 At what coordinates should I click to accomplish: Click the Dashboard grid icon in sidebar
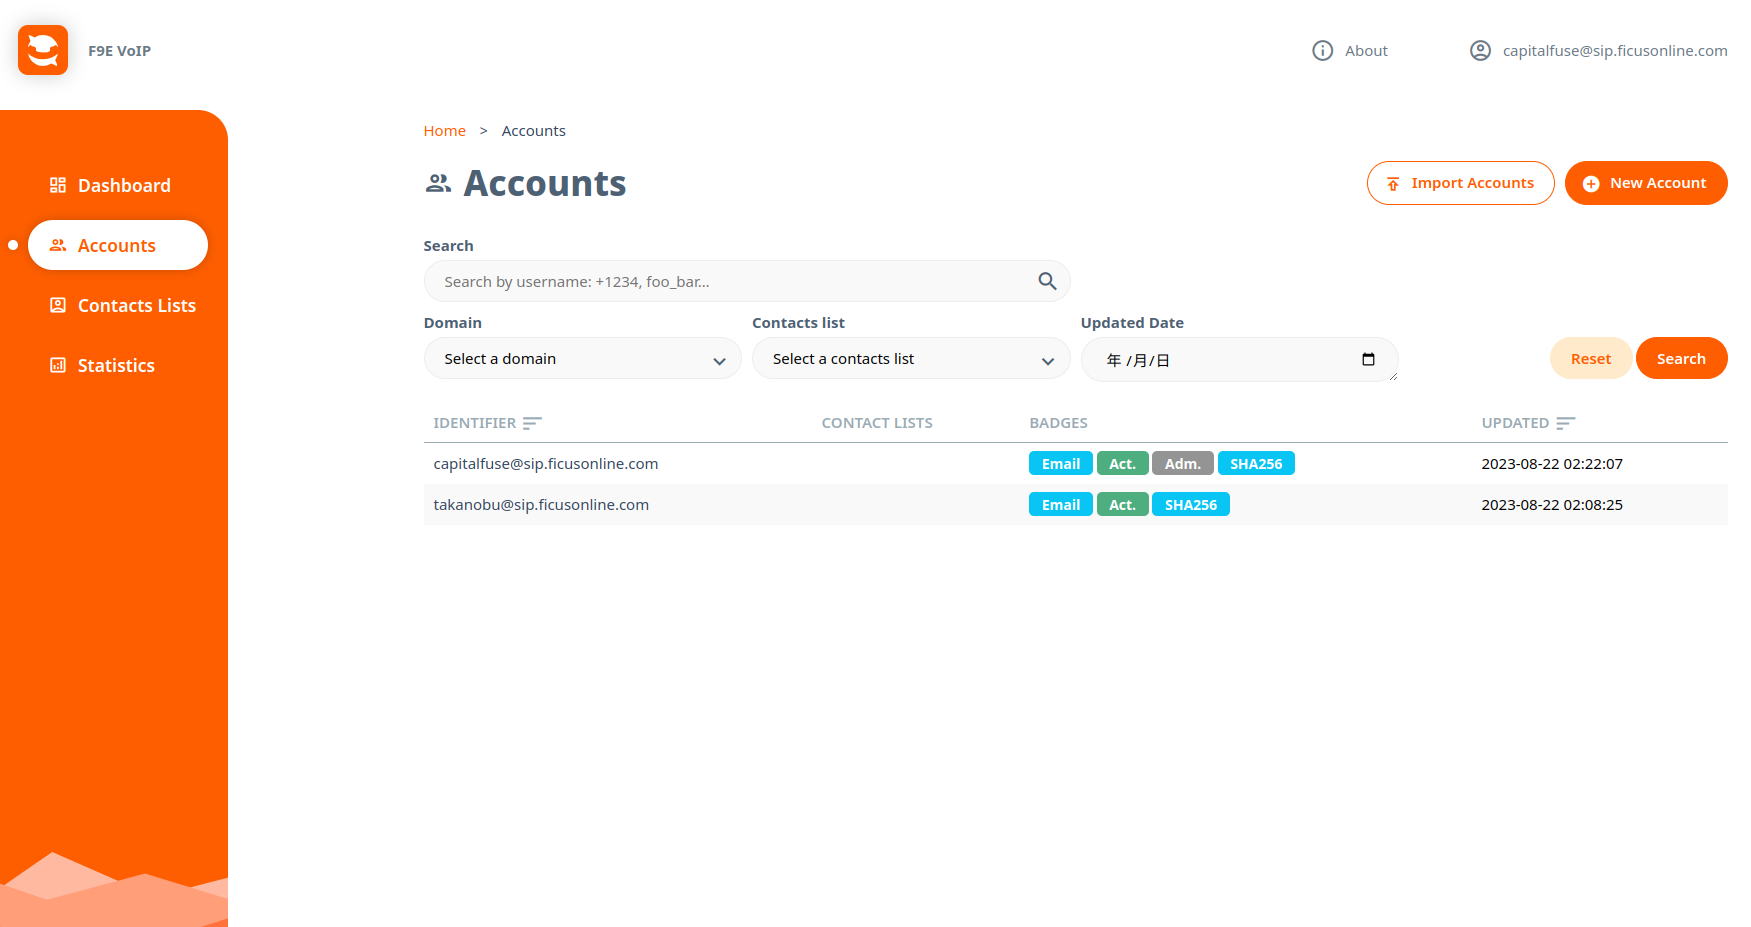point(58,185)
